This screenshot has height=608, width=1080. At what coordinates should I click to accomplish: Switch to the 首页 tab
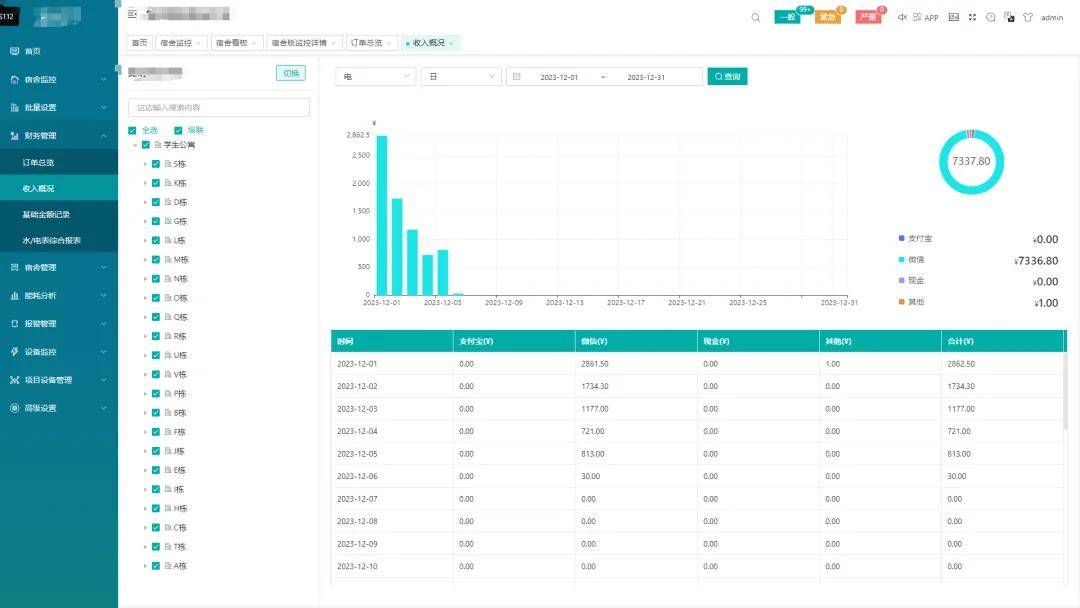point(140,43)
